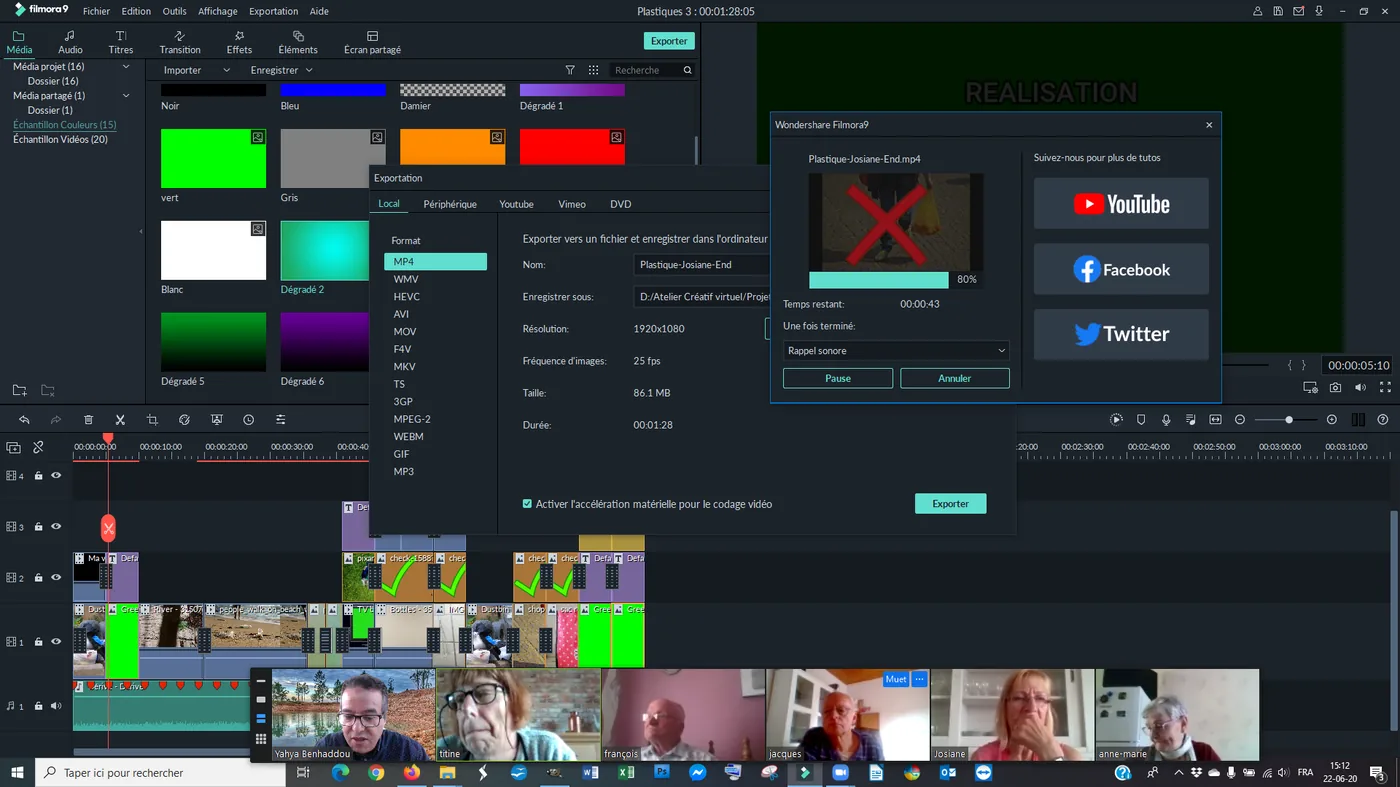Open the color correction palette tool
1400x787 pixels.
184,420
